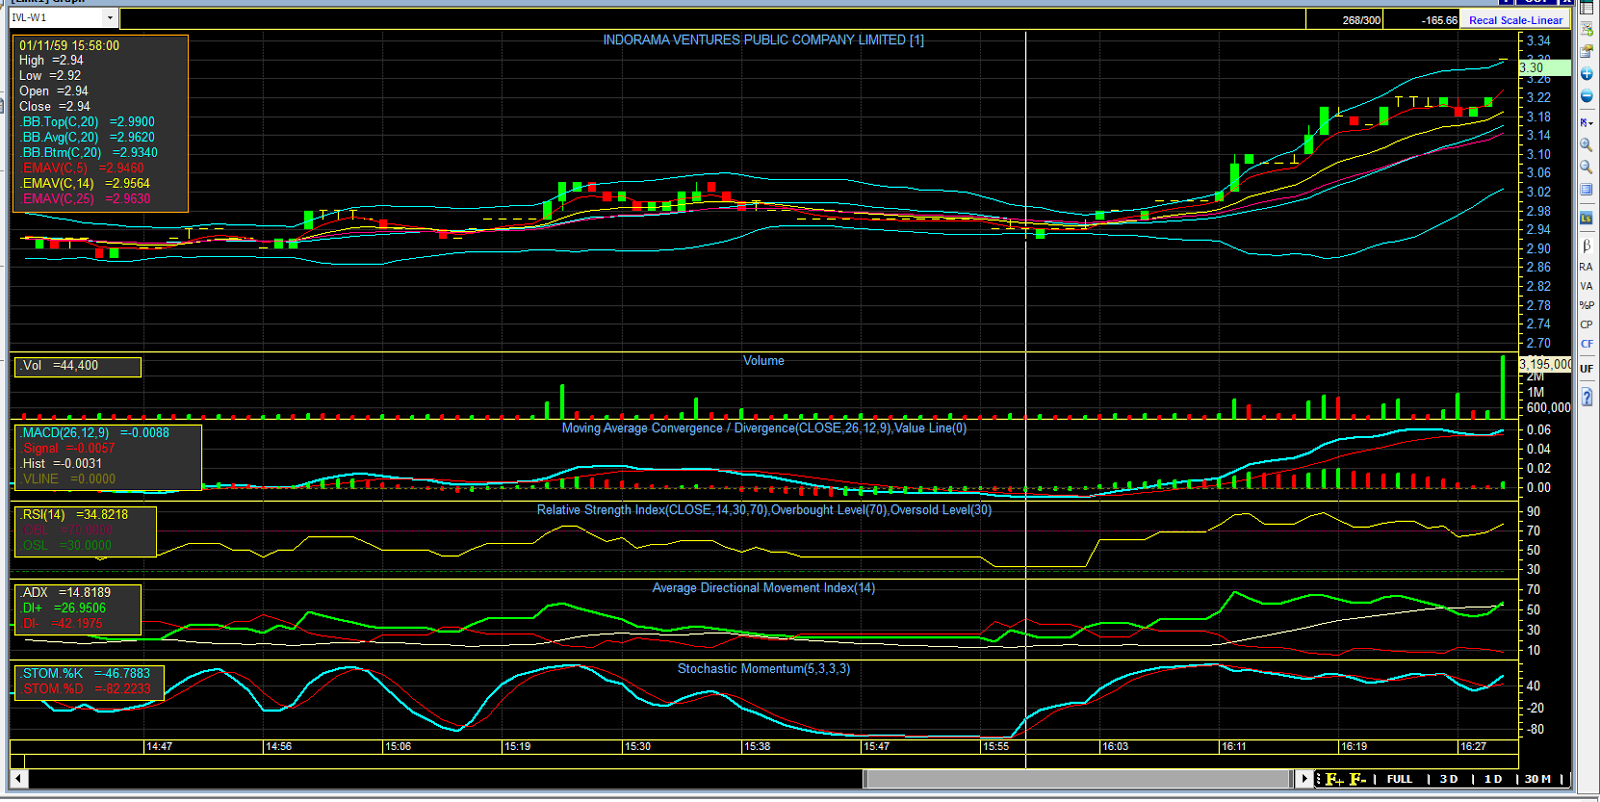Screen dimensions: 1600x802
Task: Click the BB.Top(C,20) =2.9900 legend
Action: [88, 122]
